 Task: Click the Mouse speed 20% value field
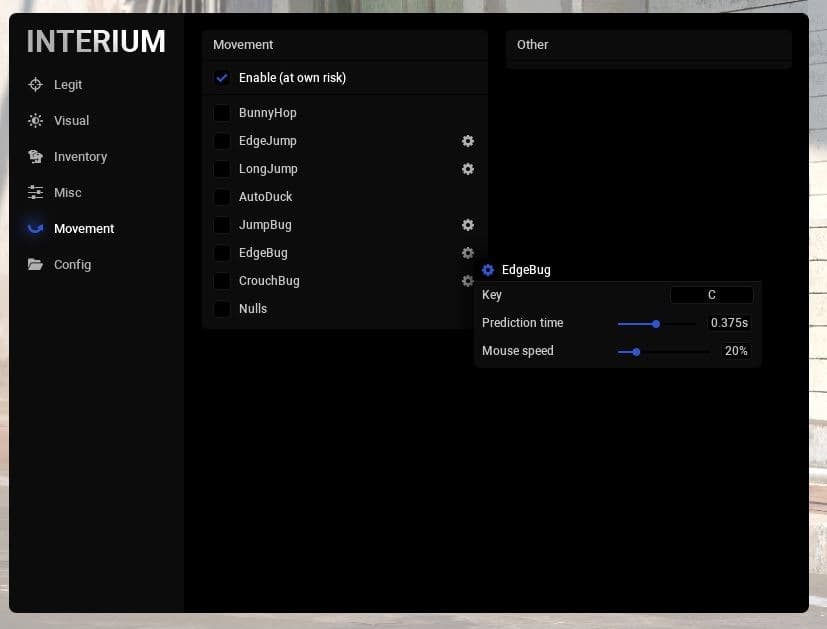[x=735, y=351]
